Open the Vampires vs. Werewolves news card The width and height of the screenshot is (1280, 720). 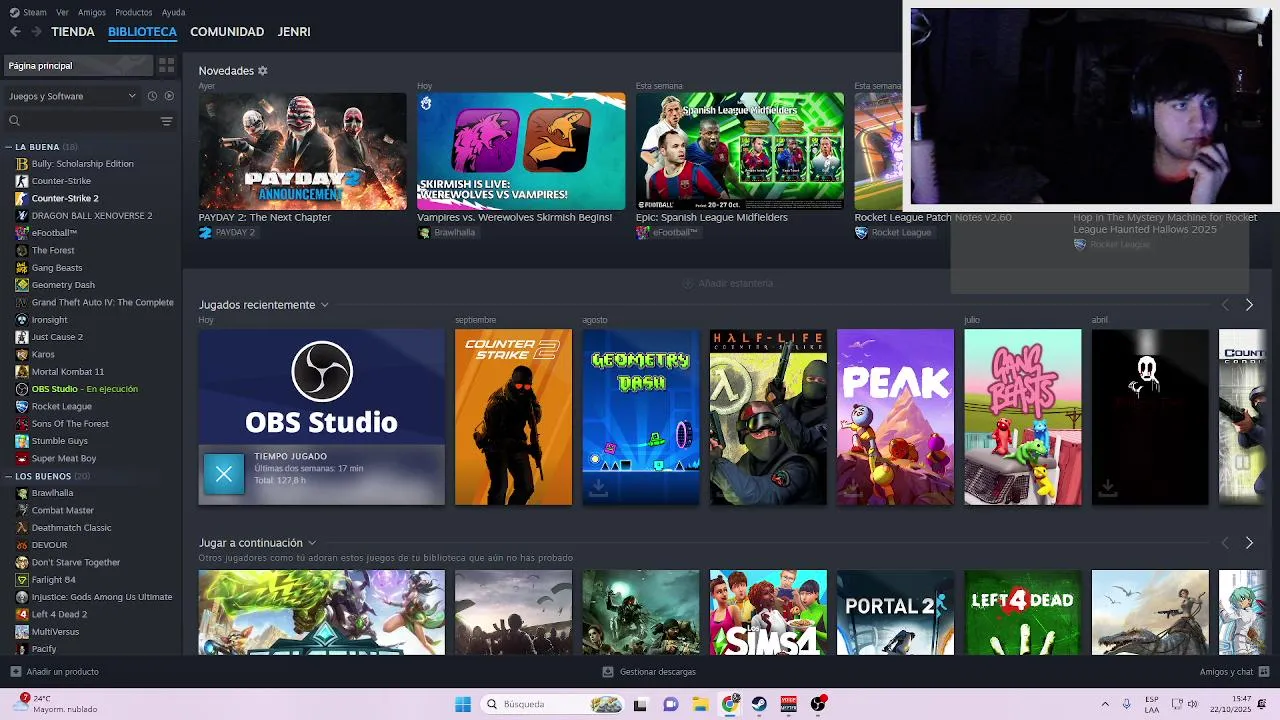pyautogui.click(x=521, y=151)
